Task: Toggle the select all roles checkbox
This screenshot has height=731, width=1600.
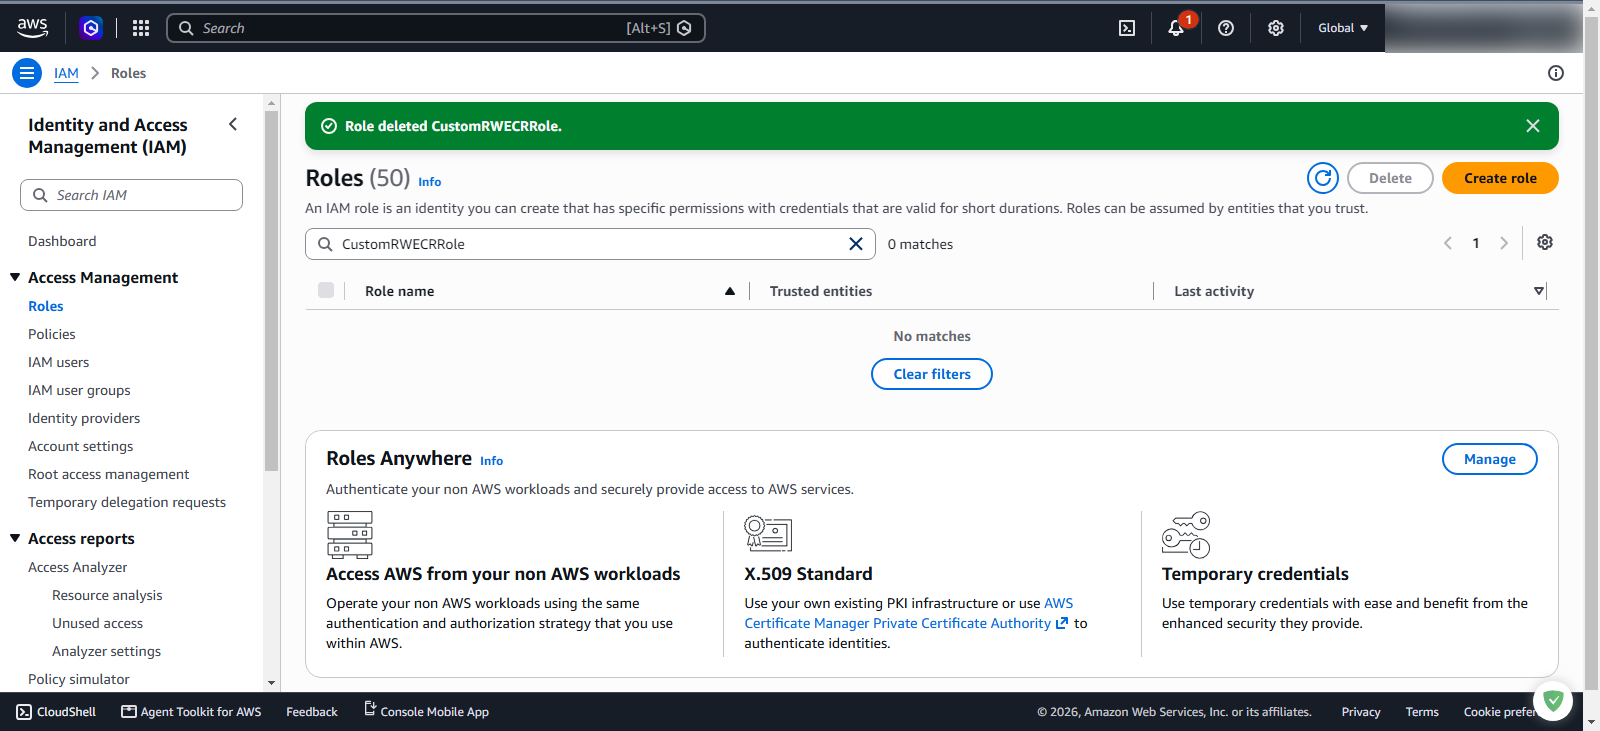Action: (326, 290)
